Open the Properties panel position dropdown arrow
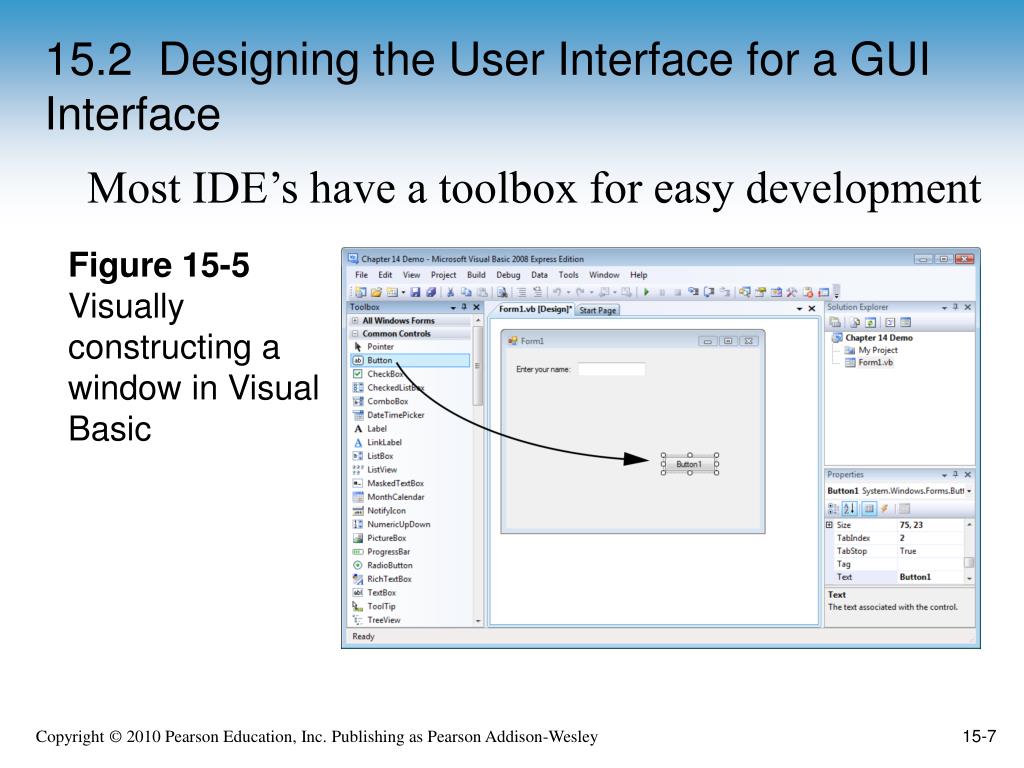Viewport: 1024px width, 768px height. 944,475
